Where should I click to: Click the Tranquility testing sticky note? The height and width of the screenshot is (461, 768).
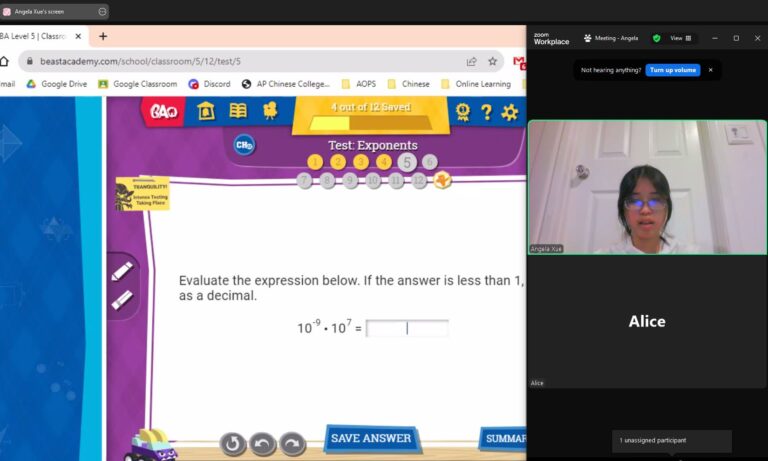pyautogui.click(x=143, y=194)
